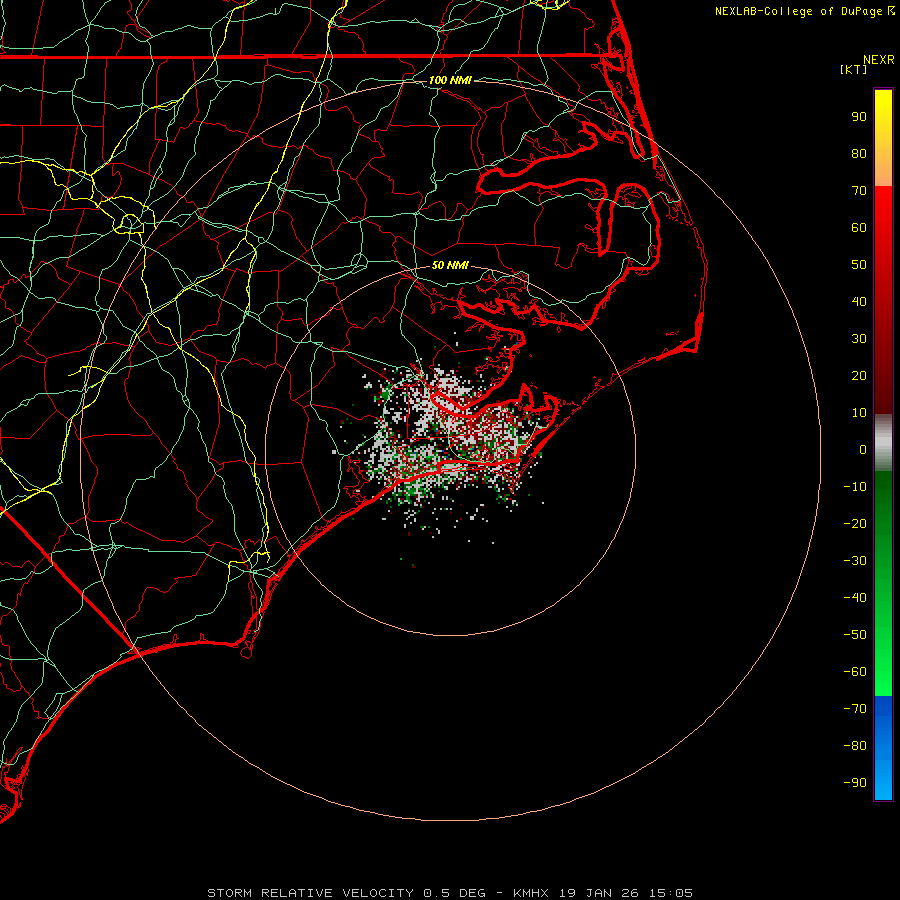
Task: Select the -30 value on velocity scale
Action: (855, 561)
